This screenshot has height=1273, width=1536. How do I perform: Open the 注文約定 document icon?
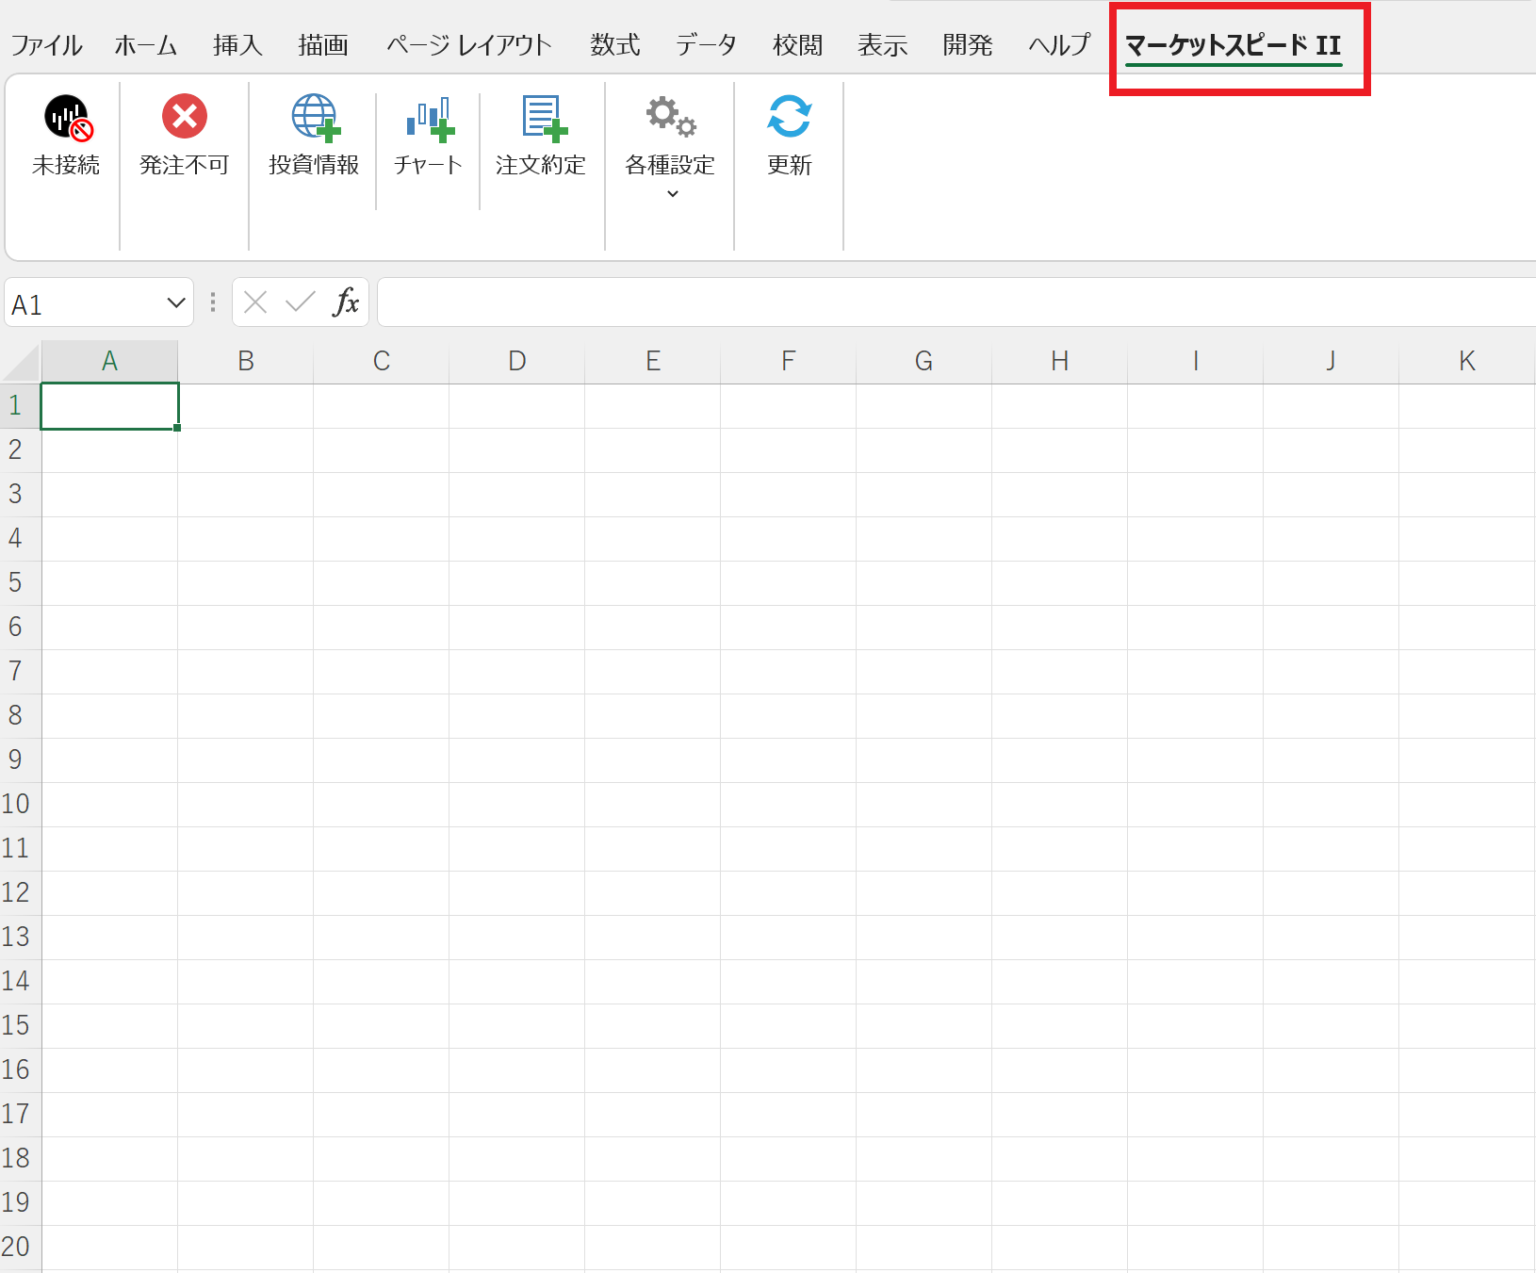point(542,117)
